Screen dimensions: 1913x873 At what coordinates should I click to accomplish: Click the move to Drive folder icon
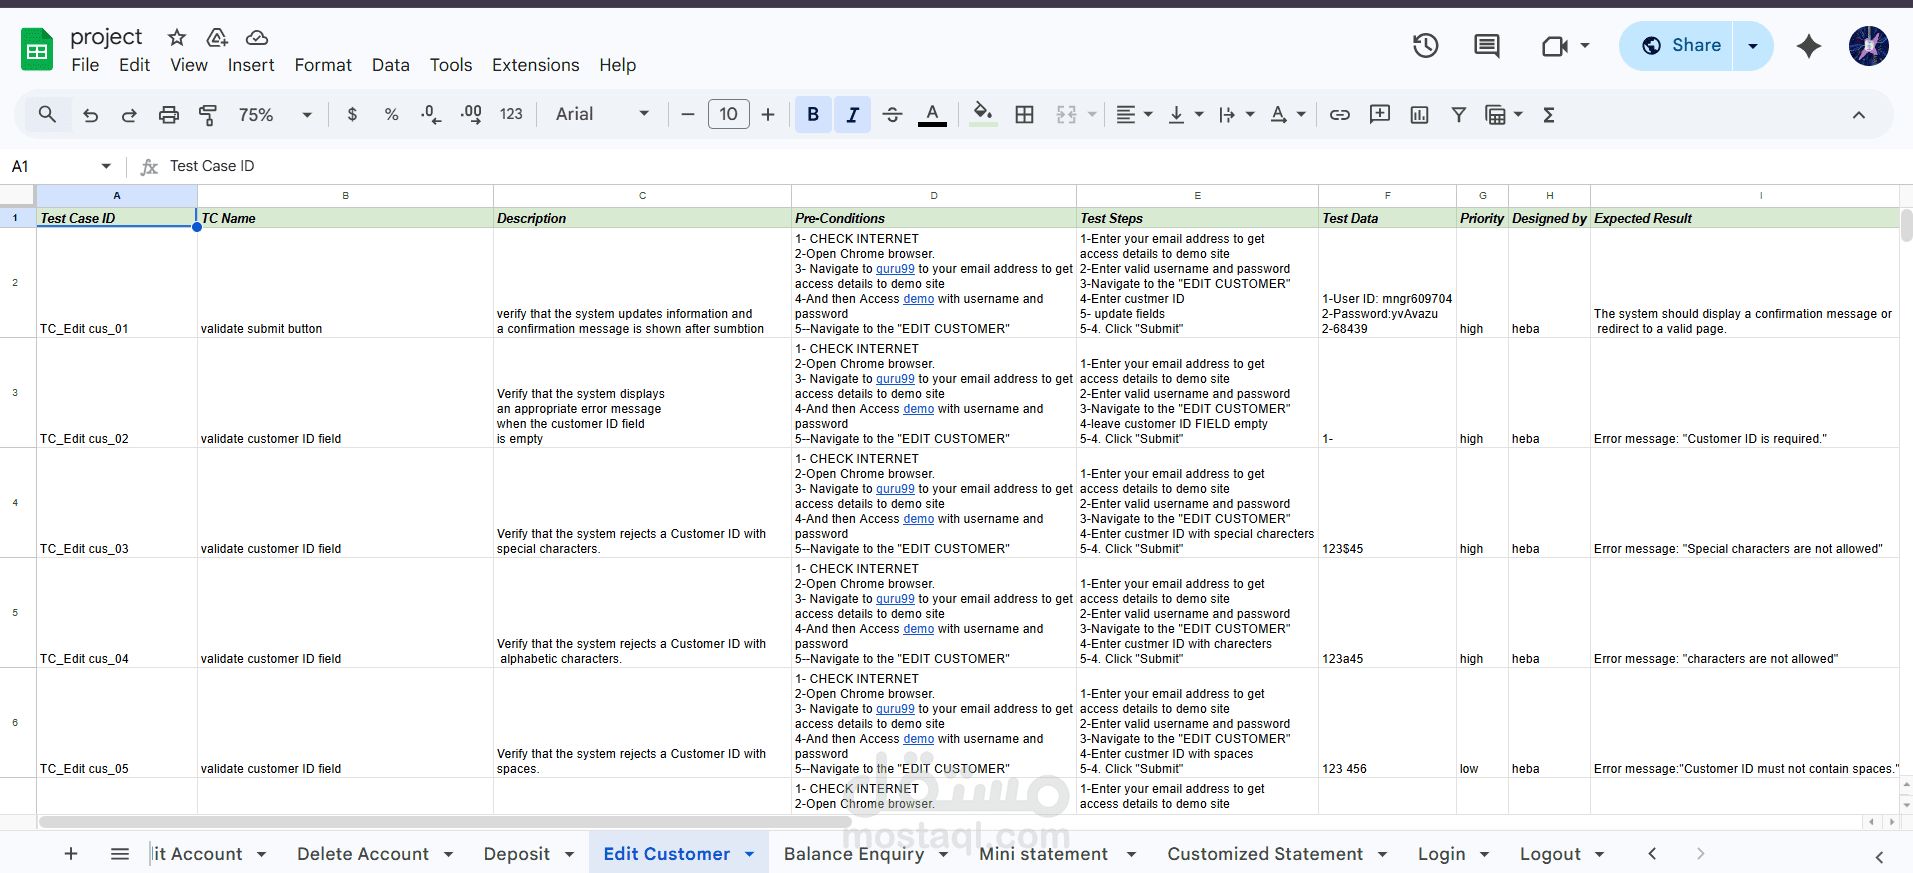217,38
